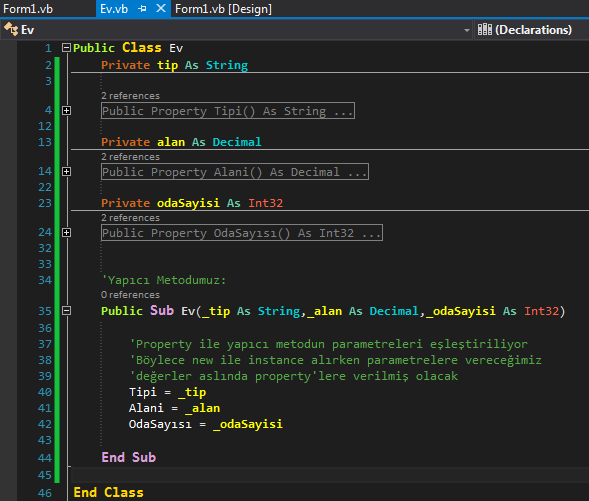Select the Ev.vb editor tab

click(x=114, y=9)
